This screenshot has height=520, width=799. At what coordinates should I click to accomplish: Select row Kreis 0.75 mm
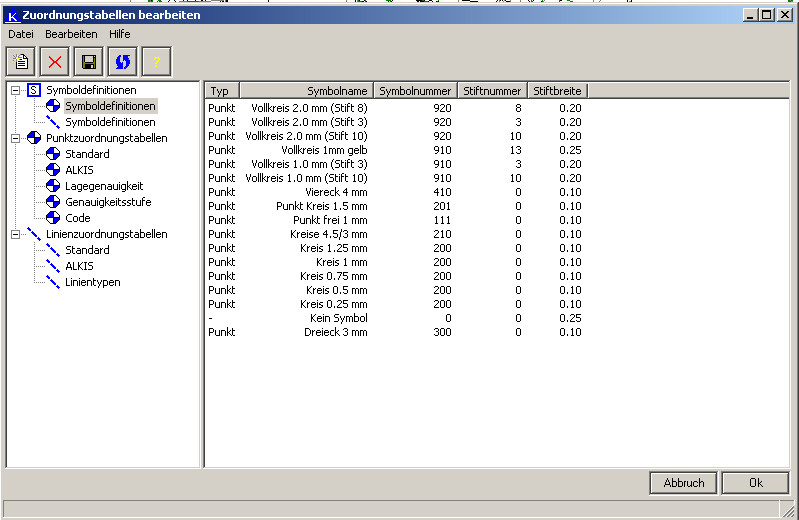pos(395,276)
